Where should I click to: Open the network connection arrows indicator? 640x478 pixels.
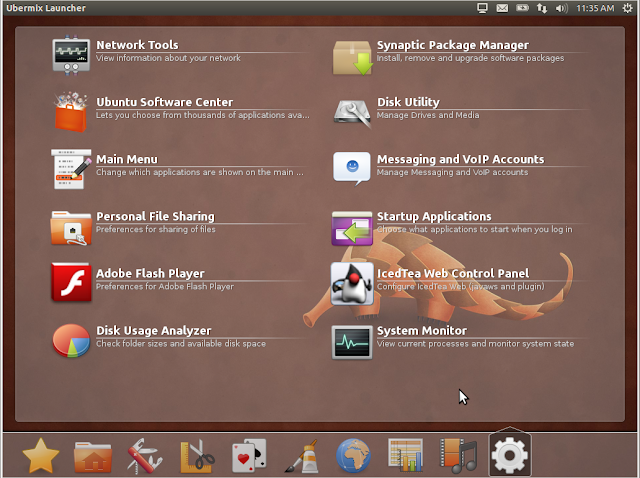point(542,8)
